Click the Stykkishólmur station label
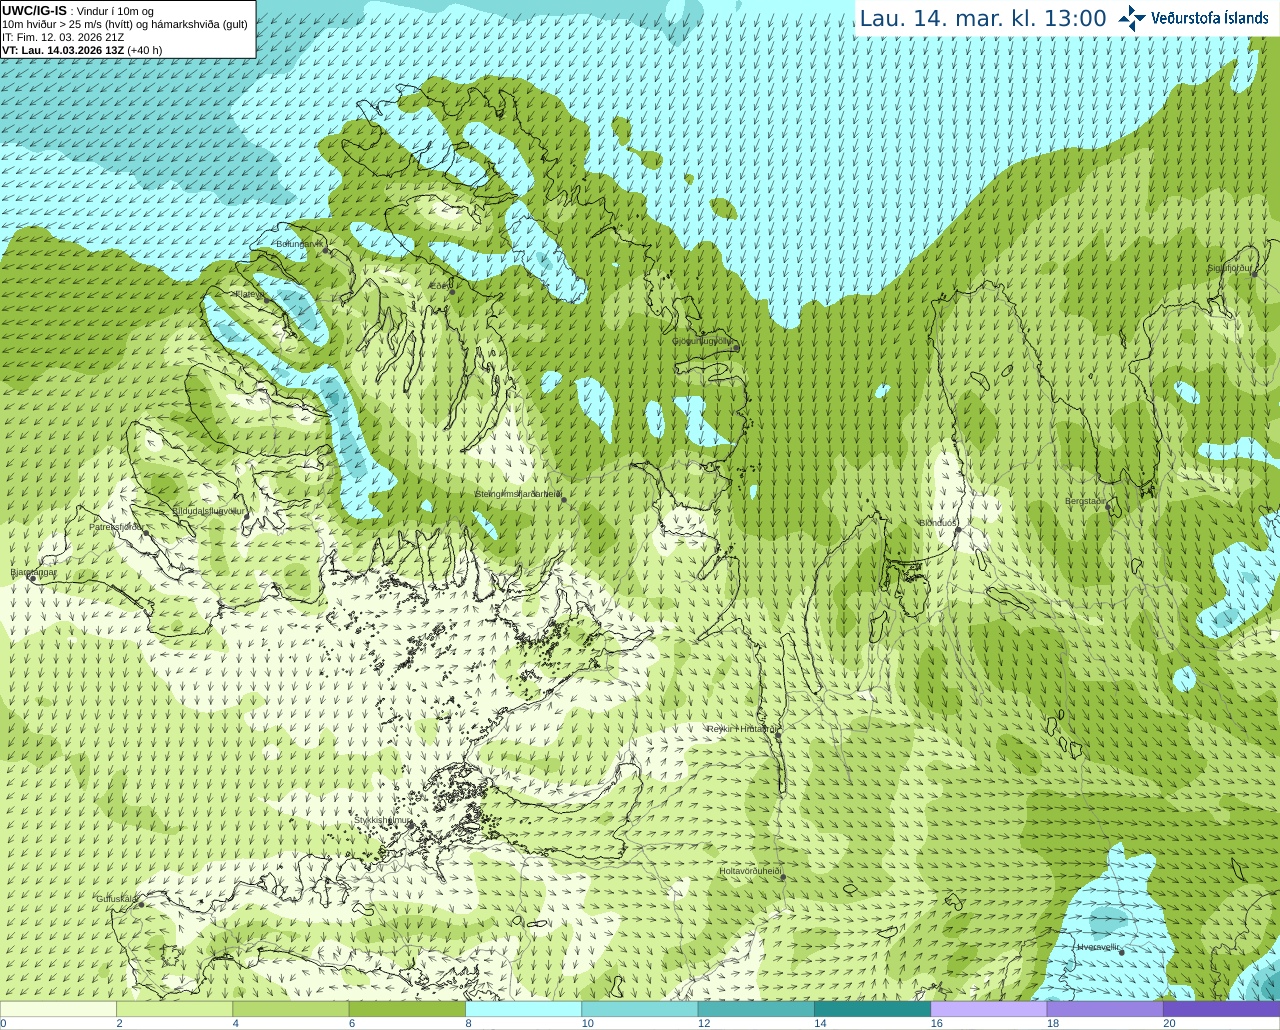Viewport: 1280px width, 1030px height. click(383, 820)
